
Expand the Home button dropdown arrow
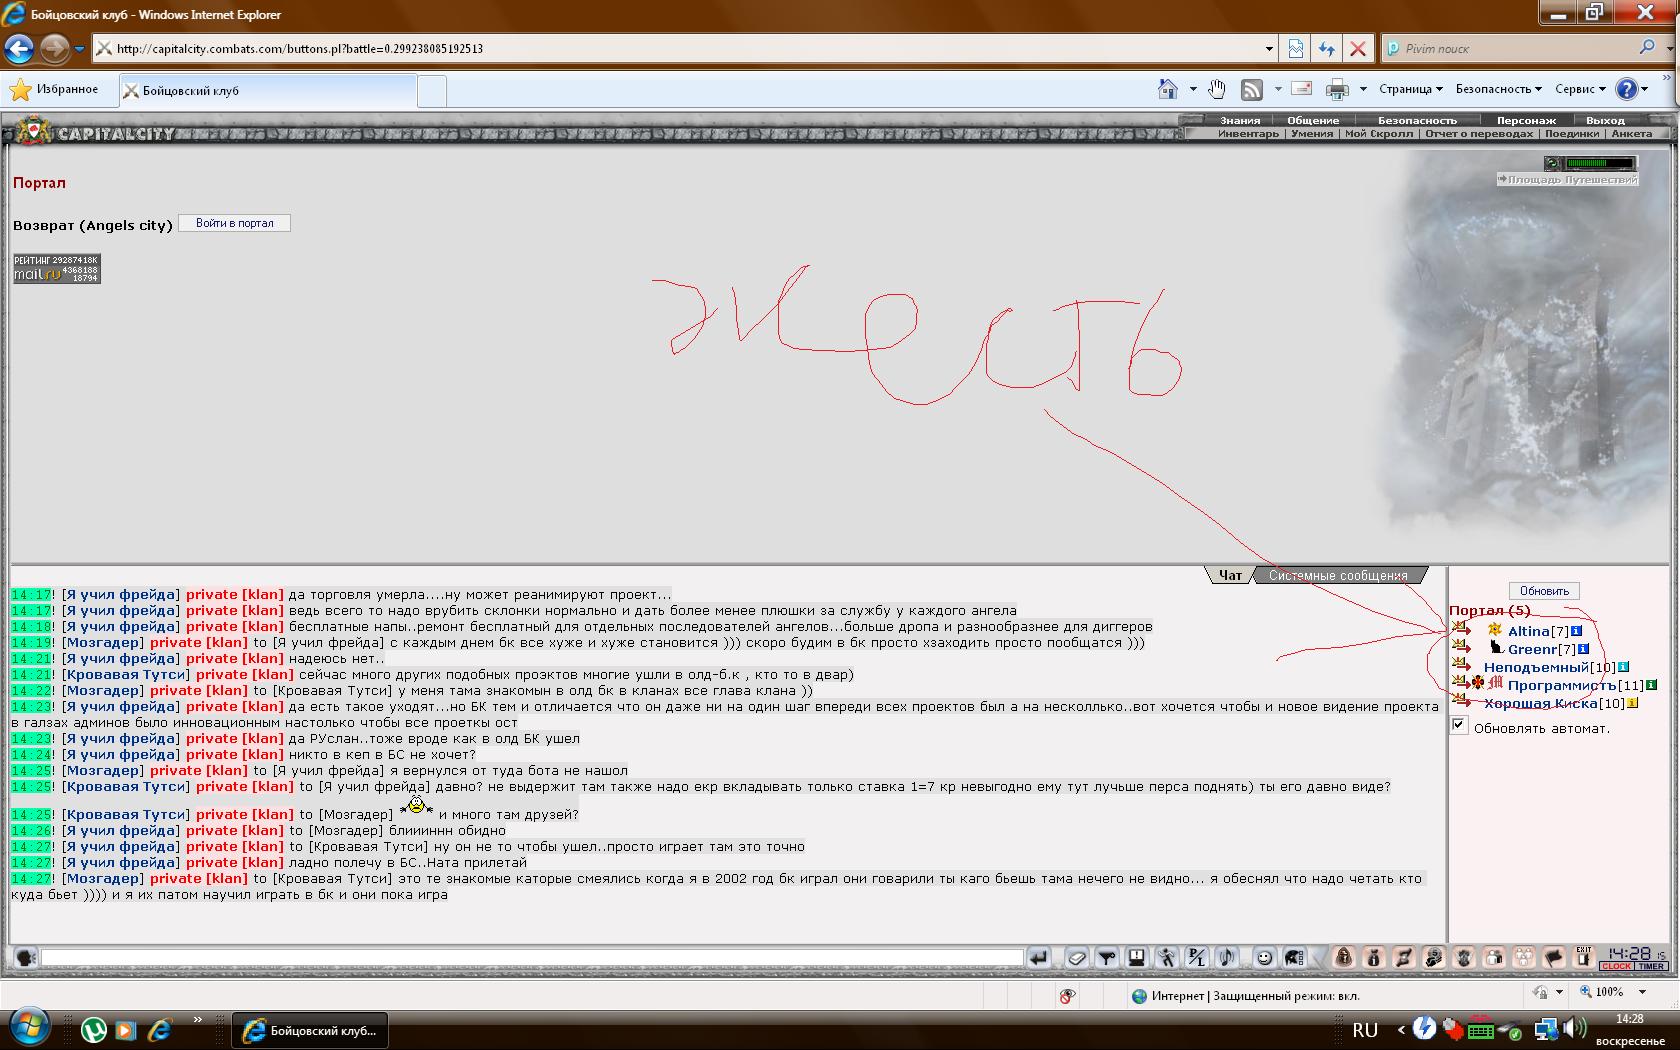[x=1193, y=90]
